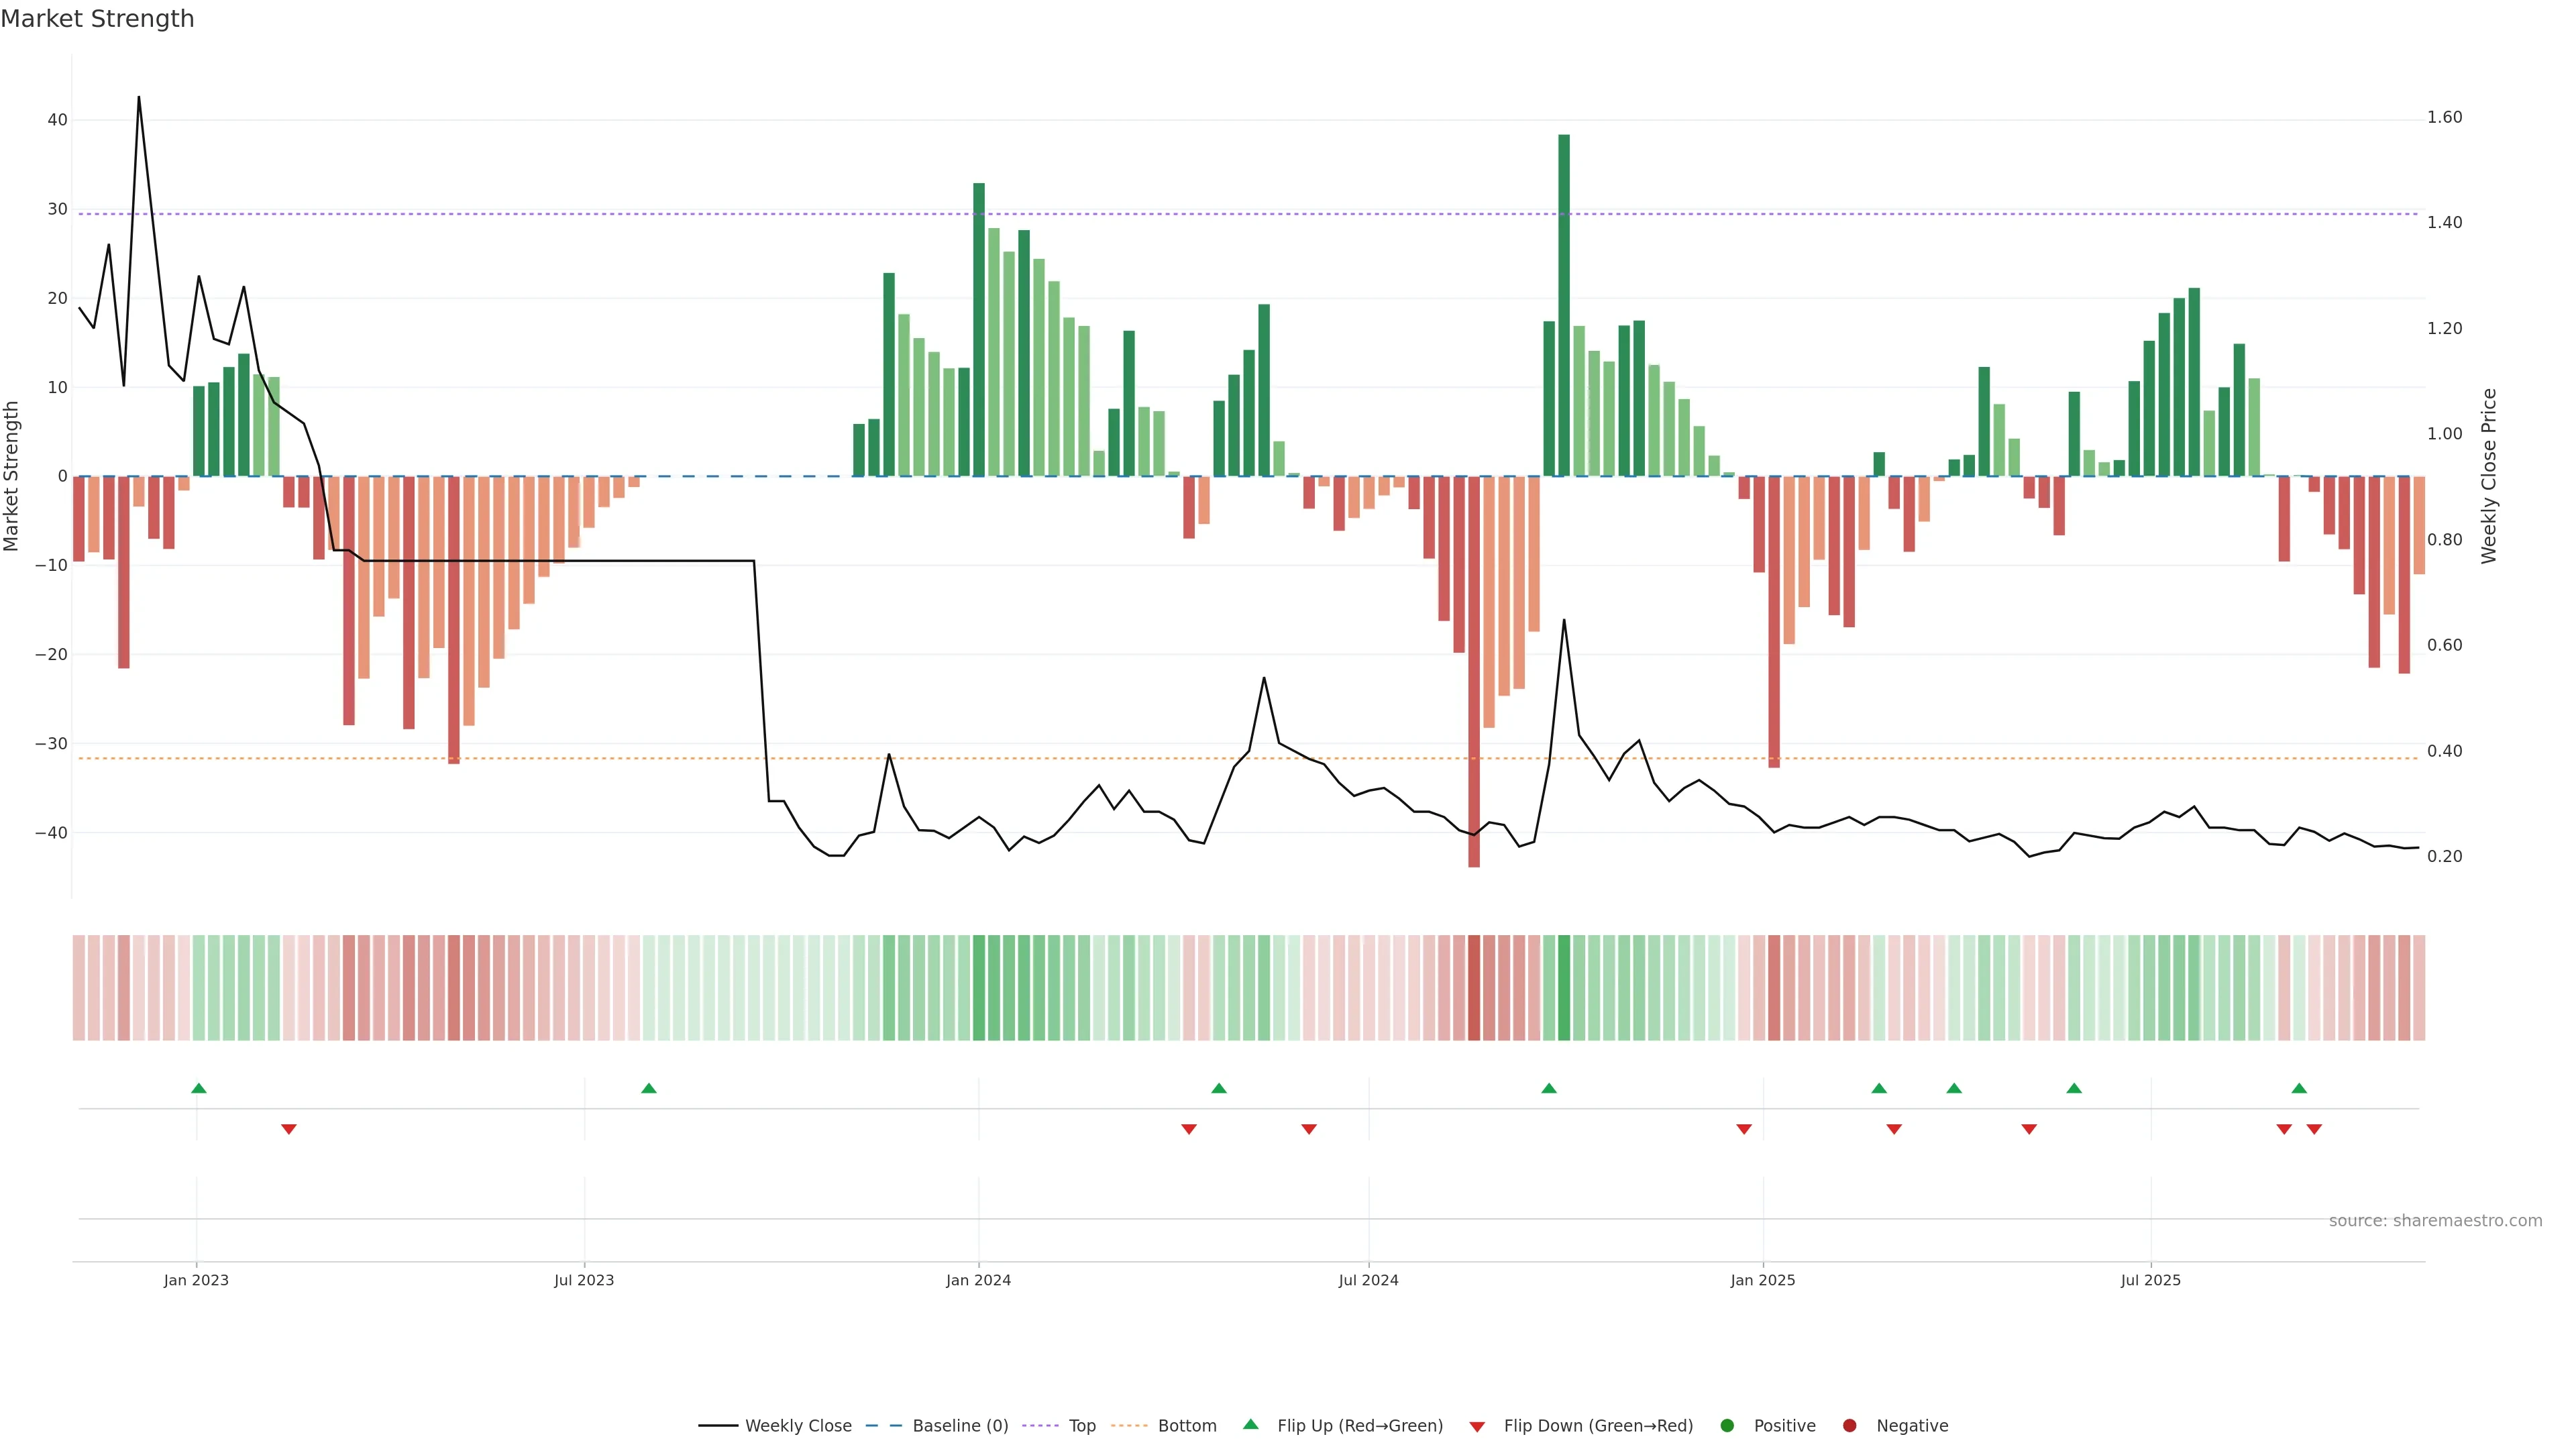The image size is (2576, 1449).
Task: Click the Flip Down red triangle legend icon
Action: (1477, 1427)
